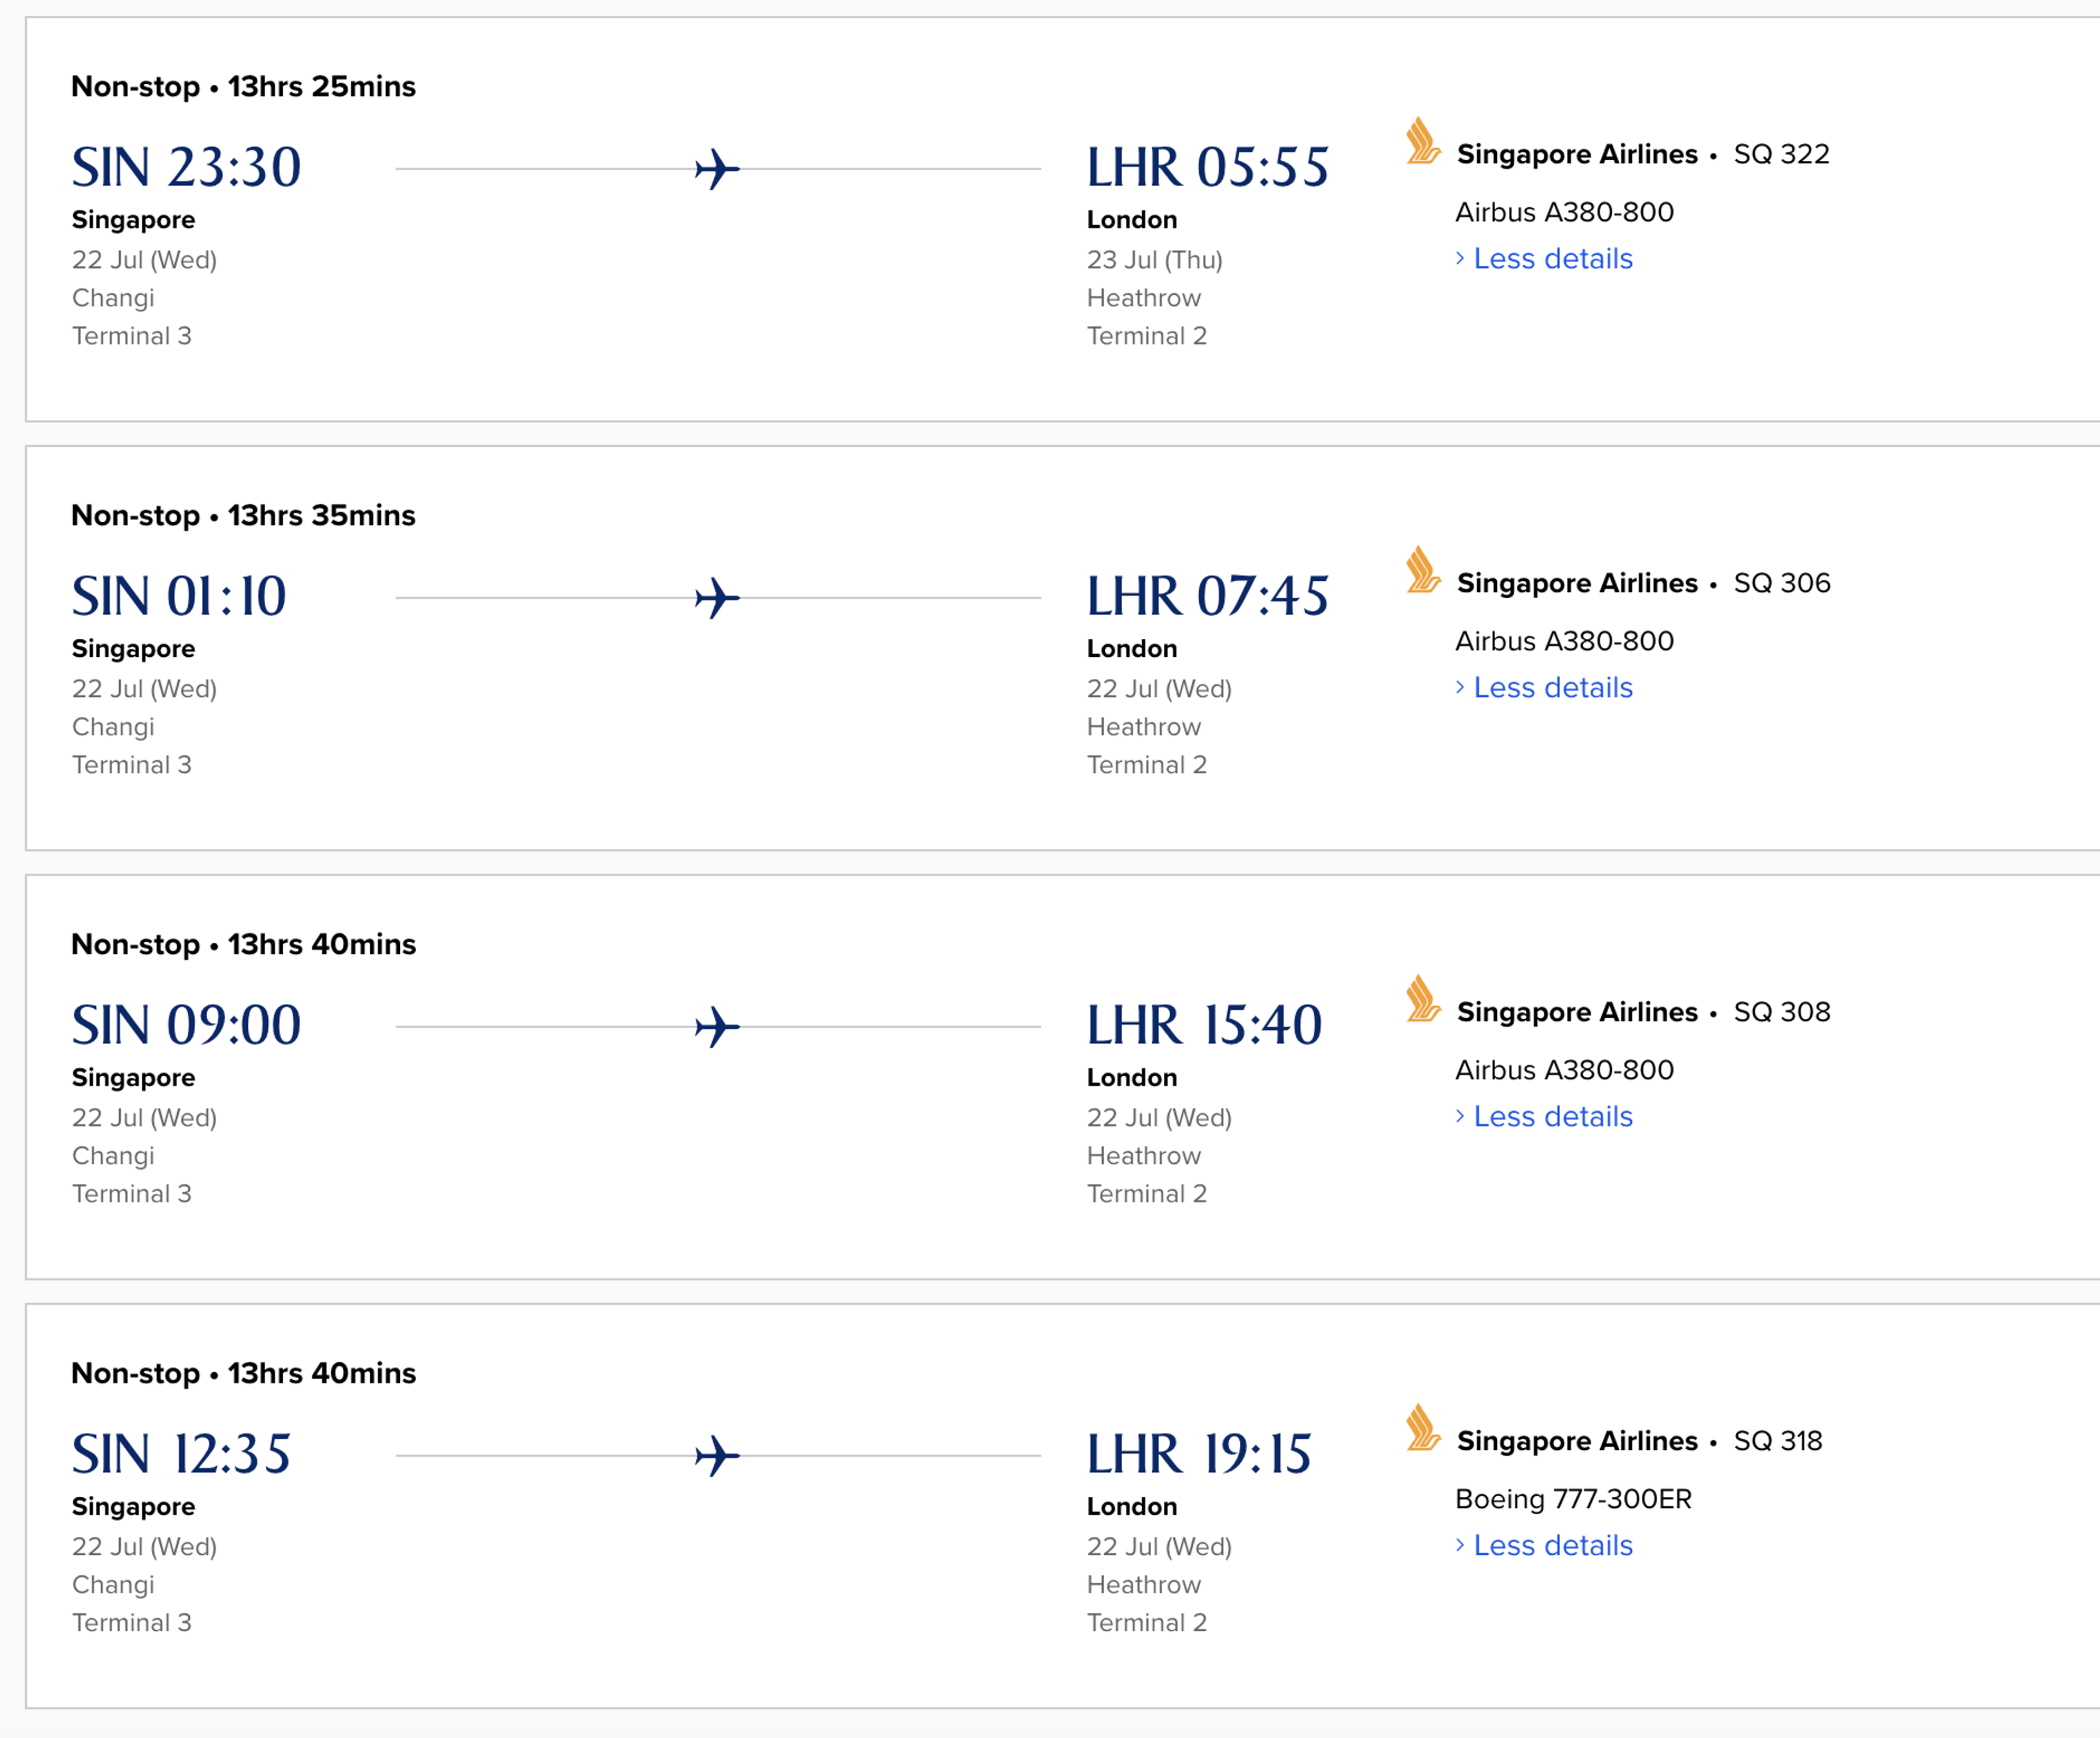Screen dimensions: 2100x1738
Task: Click Singapore Airlines logo beside SQ 322
Action: (1422, 141)
